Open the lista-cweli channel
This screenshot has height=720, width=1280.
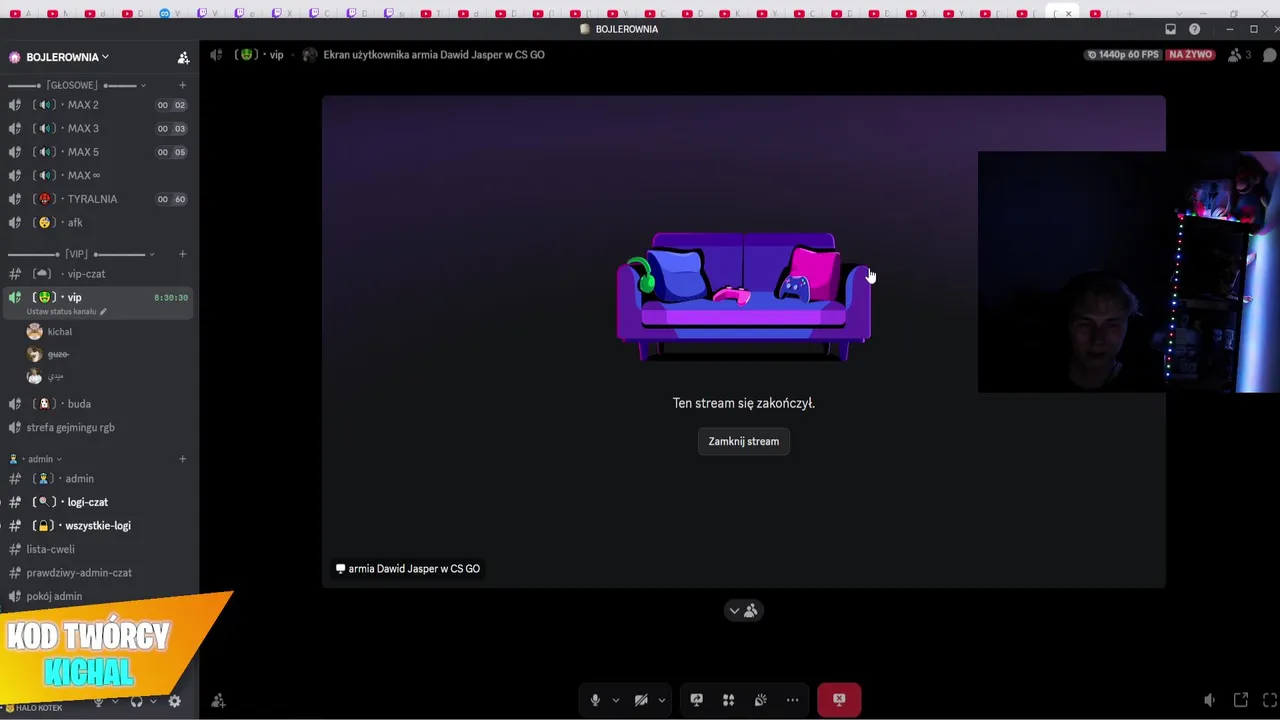pos(98,549)
